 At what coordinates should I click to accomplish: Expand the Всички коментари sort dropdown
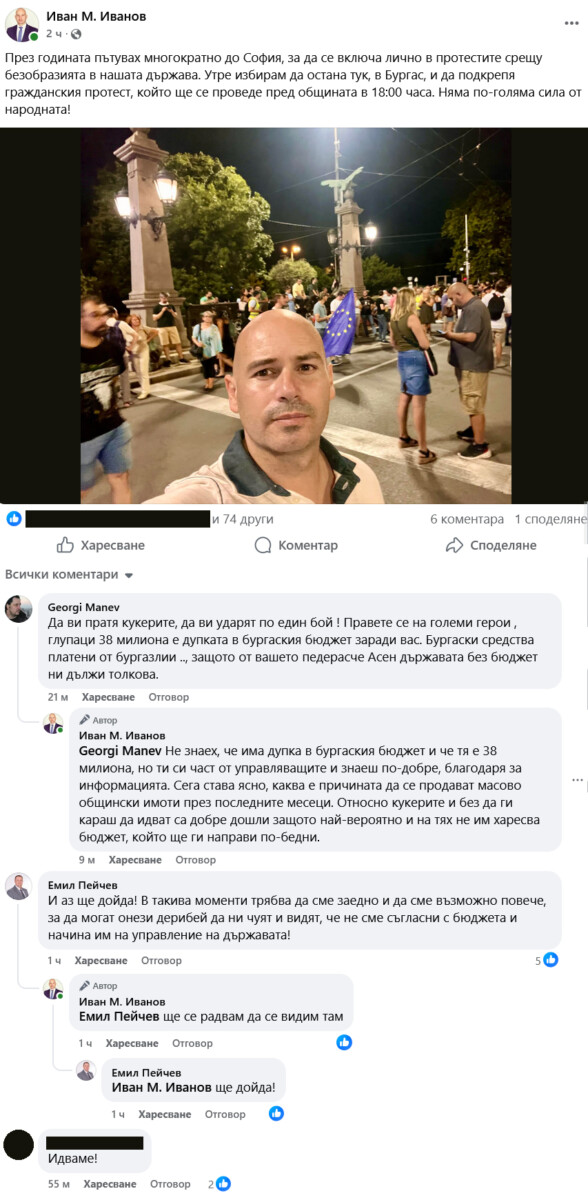(69, 575)
